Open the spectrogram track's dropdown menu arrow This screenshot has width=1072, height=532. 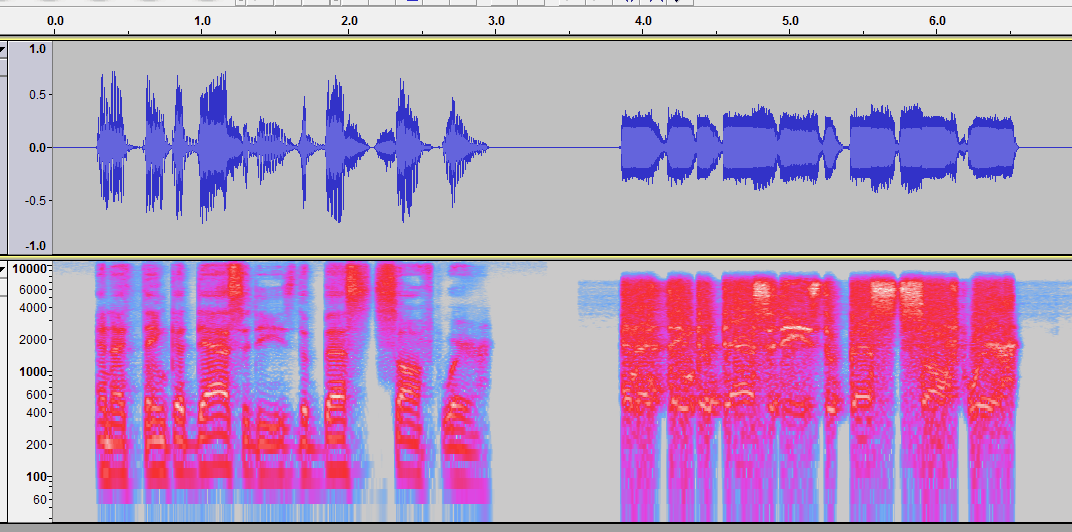[3, 269]
